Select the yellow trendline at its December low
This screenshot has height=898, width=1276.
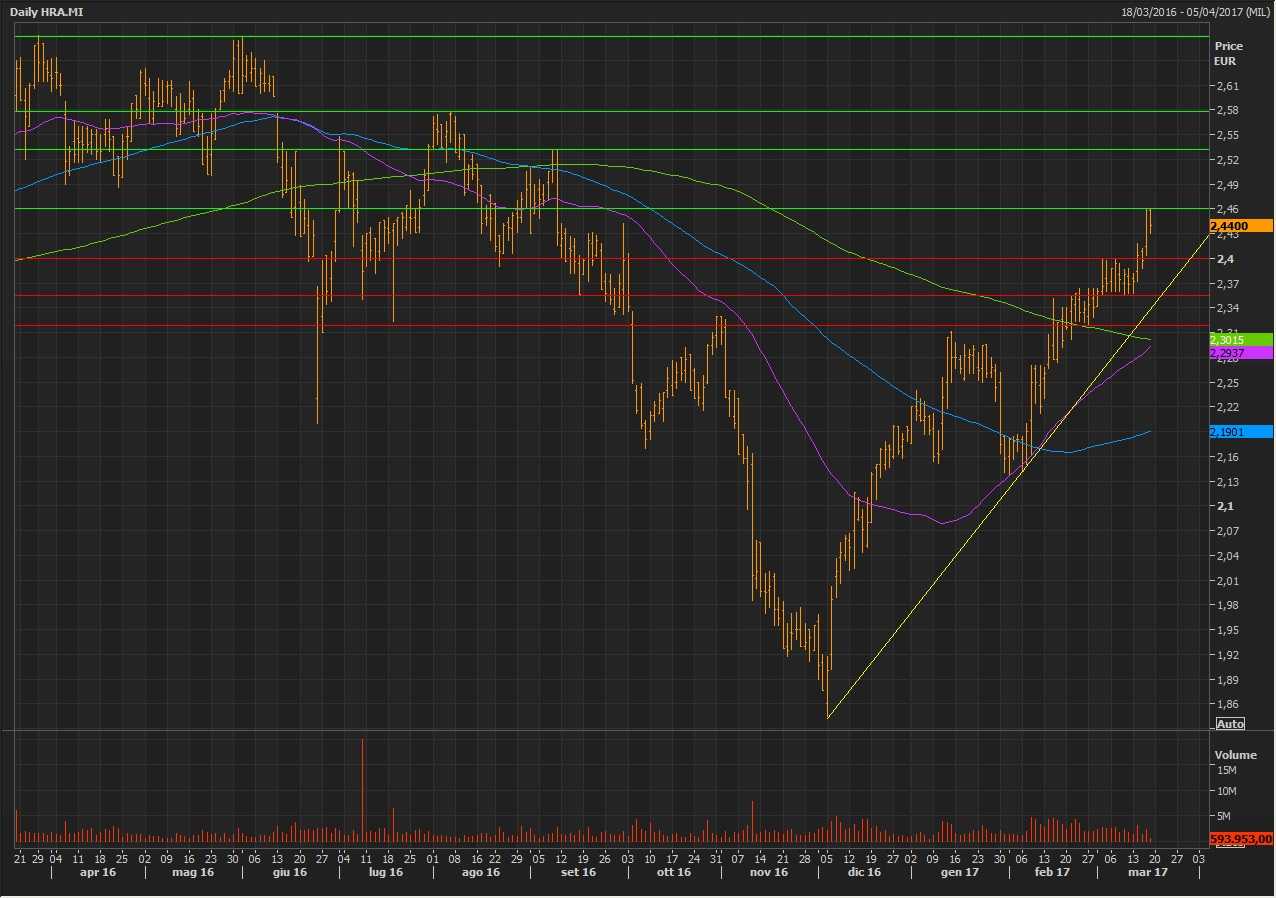click(x=829, y=717)
